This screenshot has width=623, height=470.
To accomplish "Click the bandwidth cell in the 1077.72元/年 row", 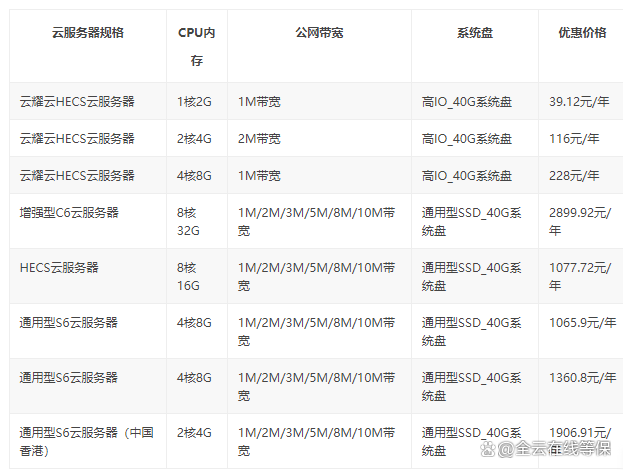I will [x=317, y=276].
